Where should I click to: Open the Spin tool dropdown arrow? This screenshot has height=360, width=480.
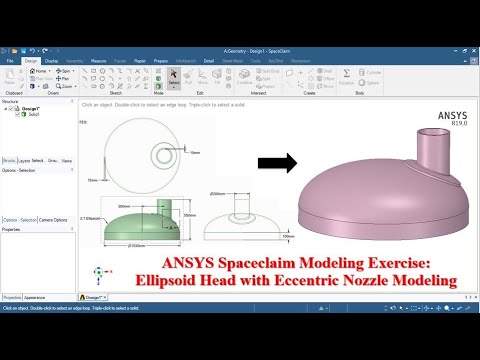click(x=73, y=71)
